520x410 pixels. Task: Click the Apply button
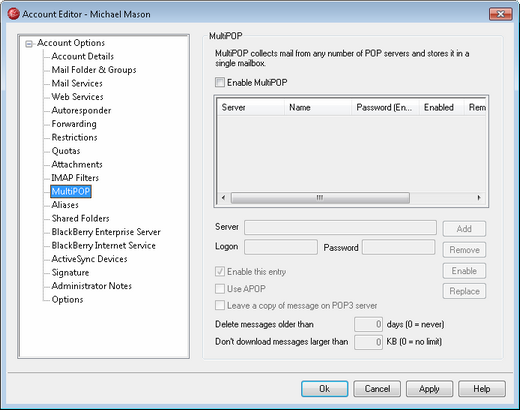tap(429, 389)
